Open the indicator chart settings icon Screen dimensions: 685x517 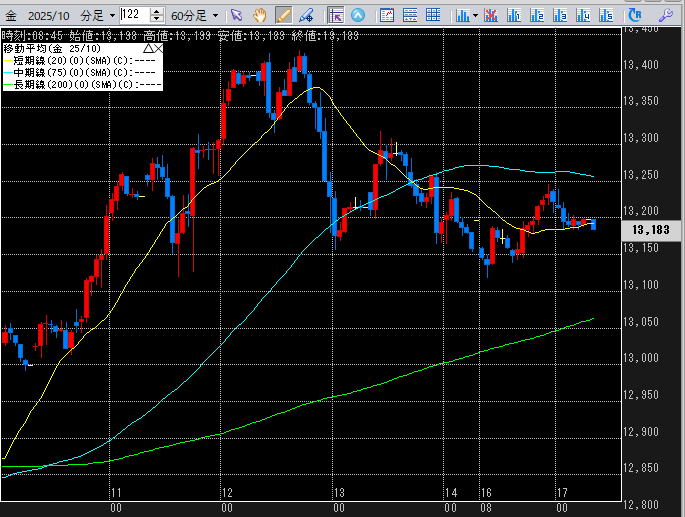[462, 16]
